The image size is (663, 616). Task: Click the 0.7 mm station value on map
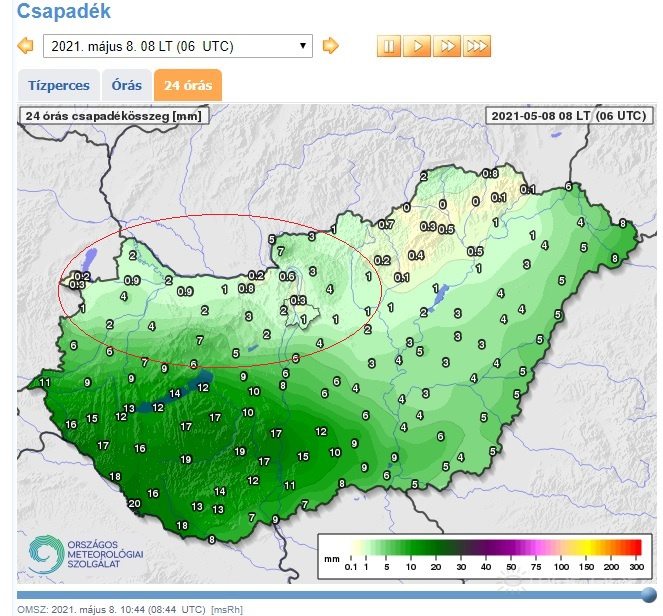coord(386,224)
